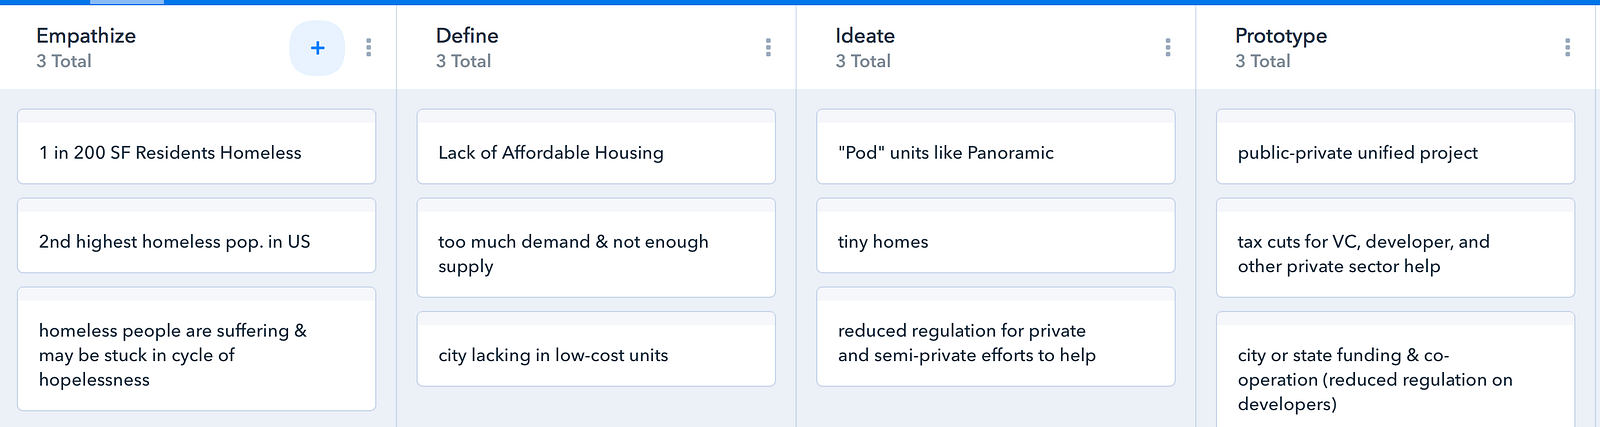
Task: Click the Ideate column heading
Action: [865, 36]
